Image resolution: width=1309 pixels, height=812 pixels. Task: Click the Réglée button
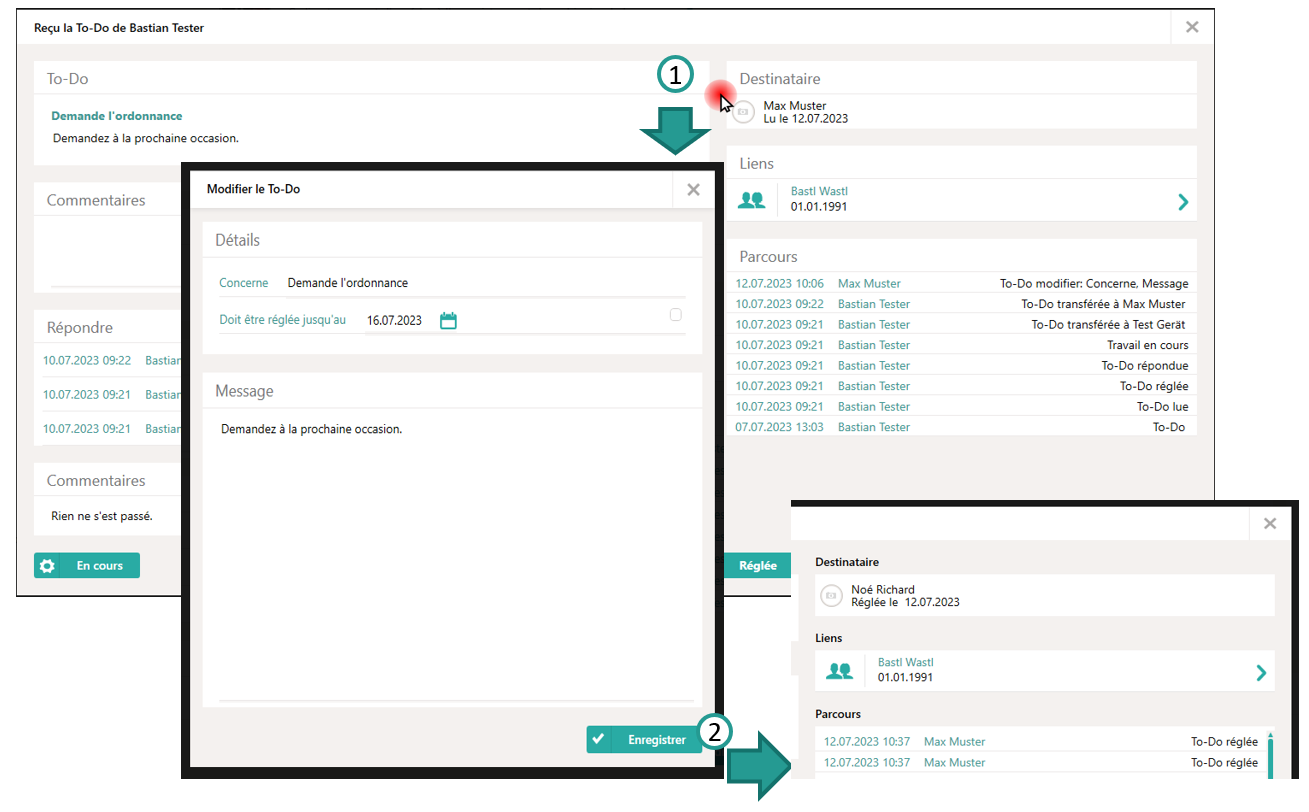(757, 566)
